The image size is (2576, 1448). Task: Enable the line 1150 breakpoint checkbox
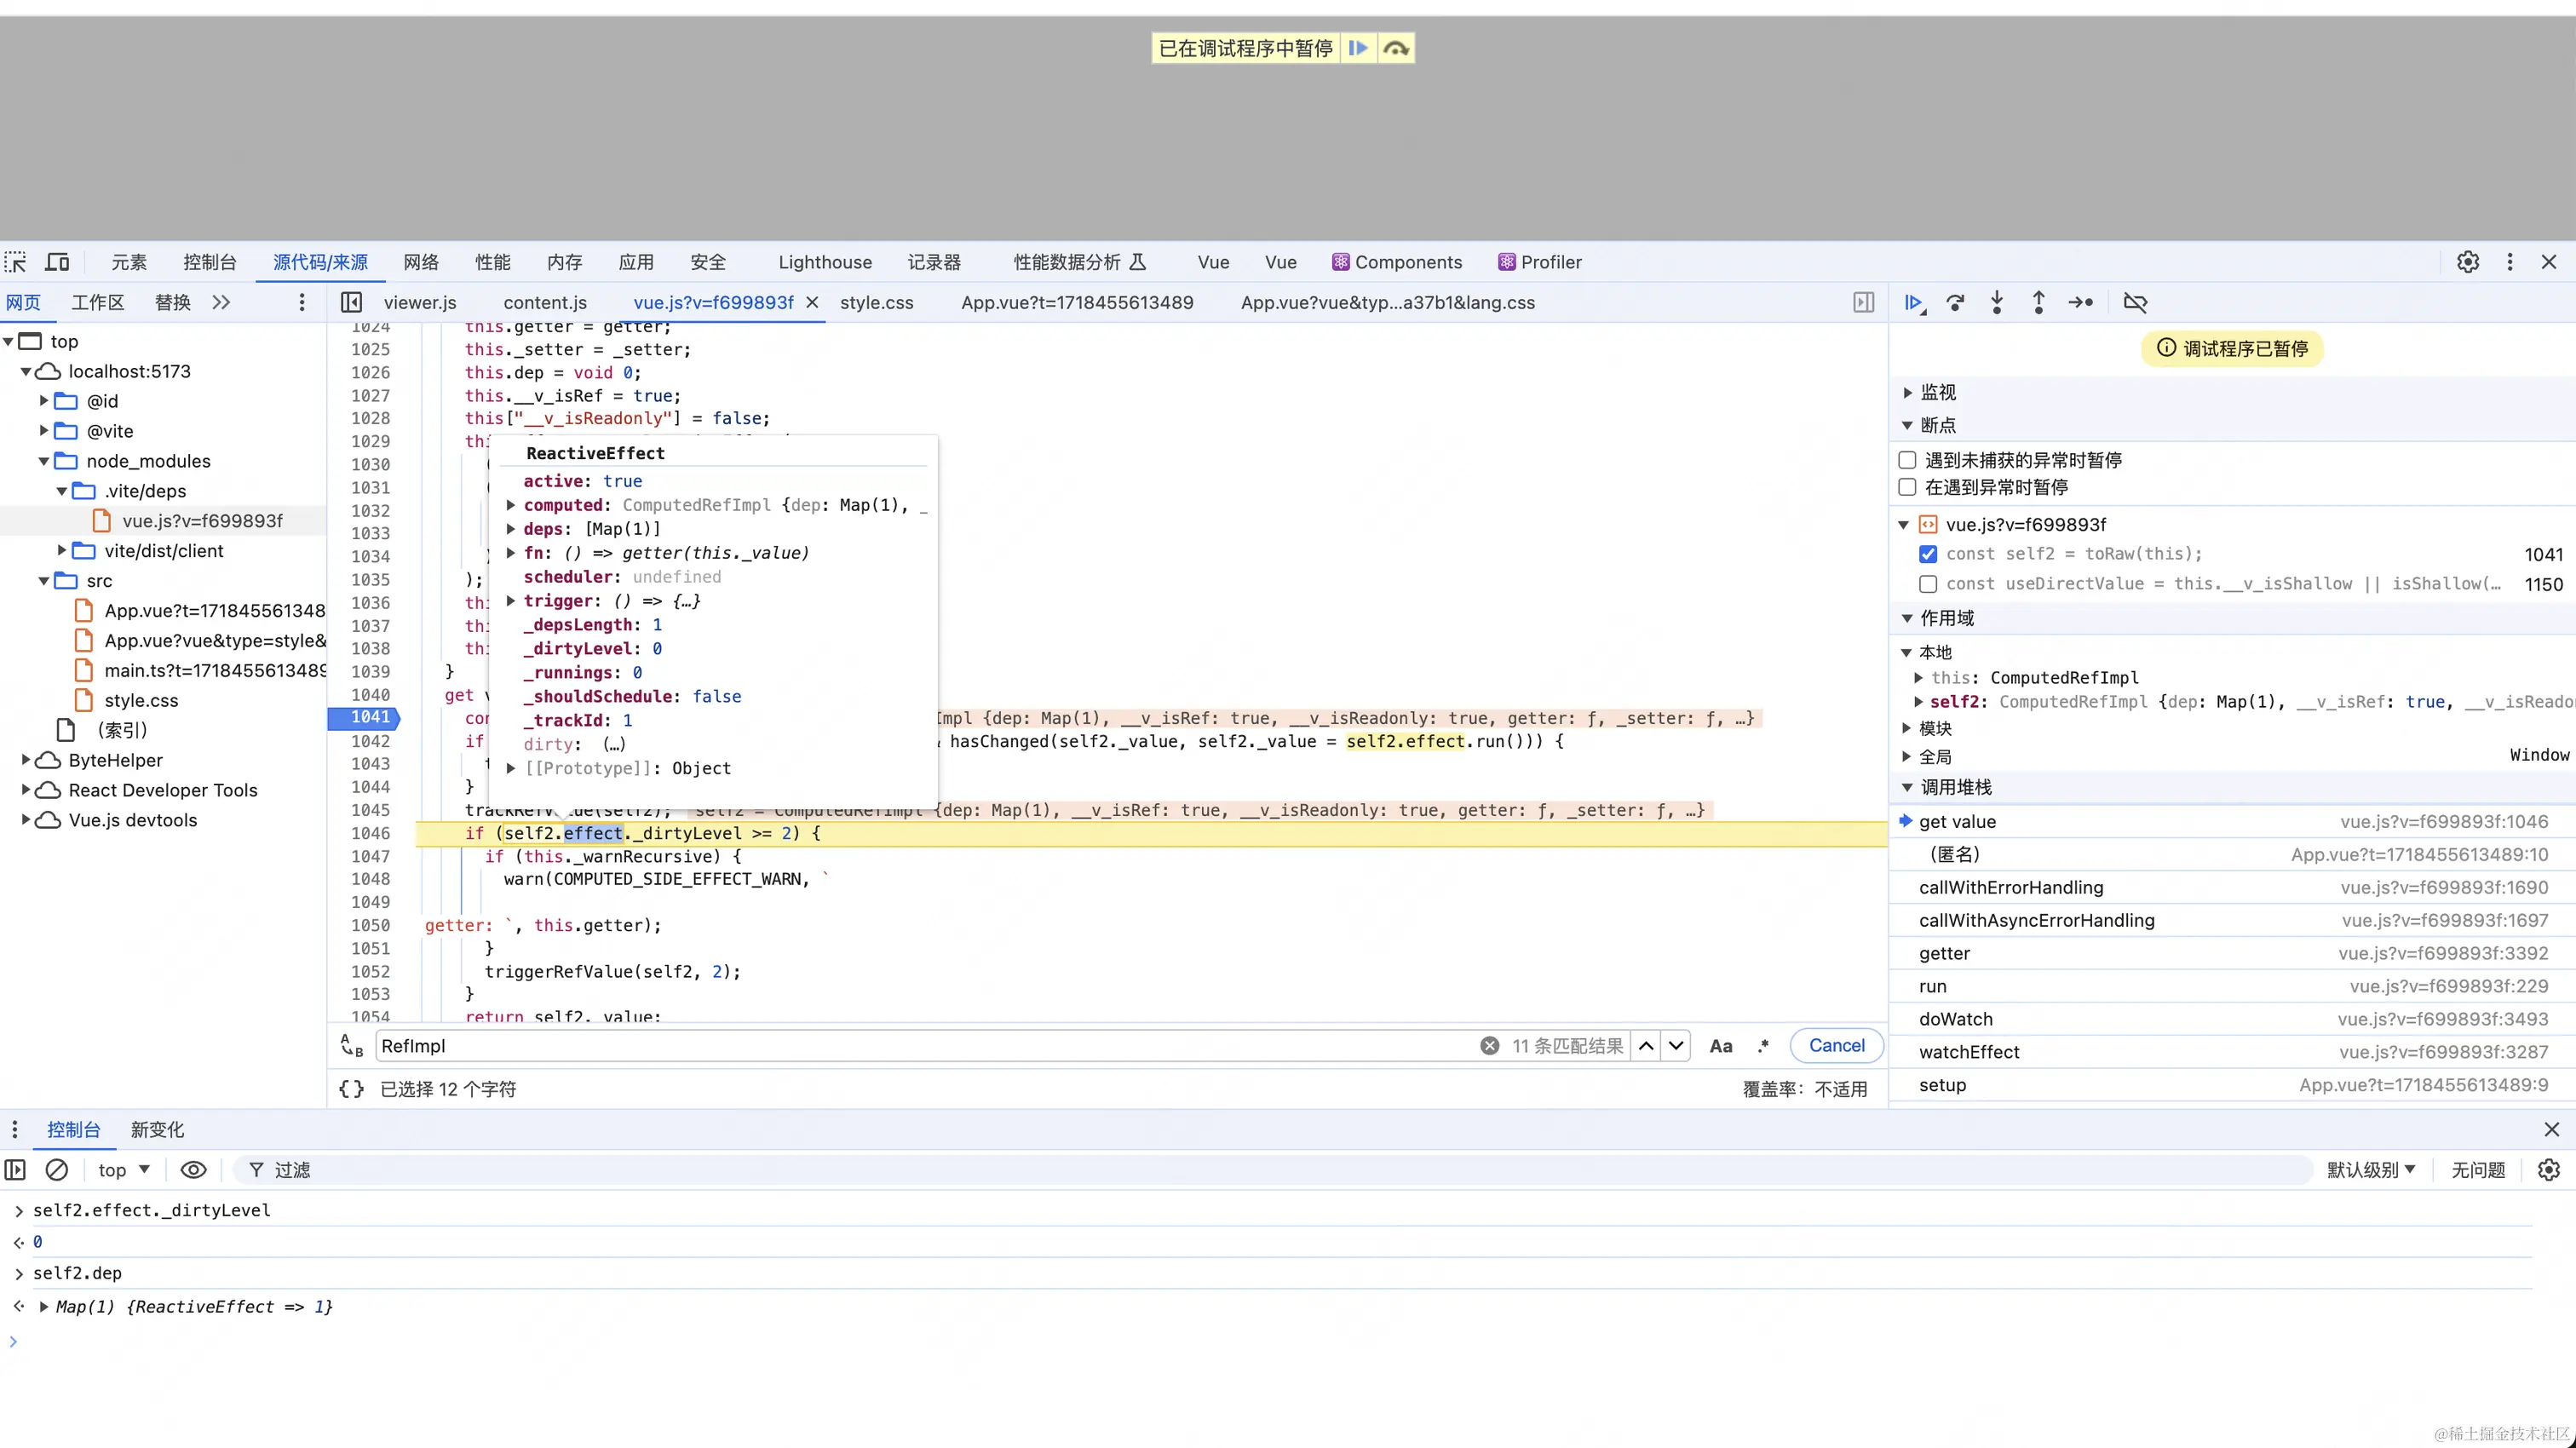pos(1928,584)
